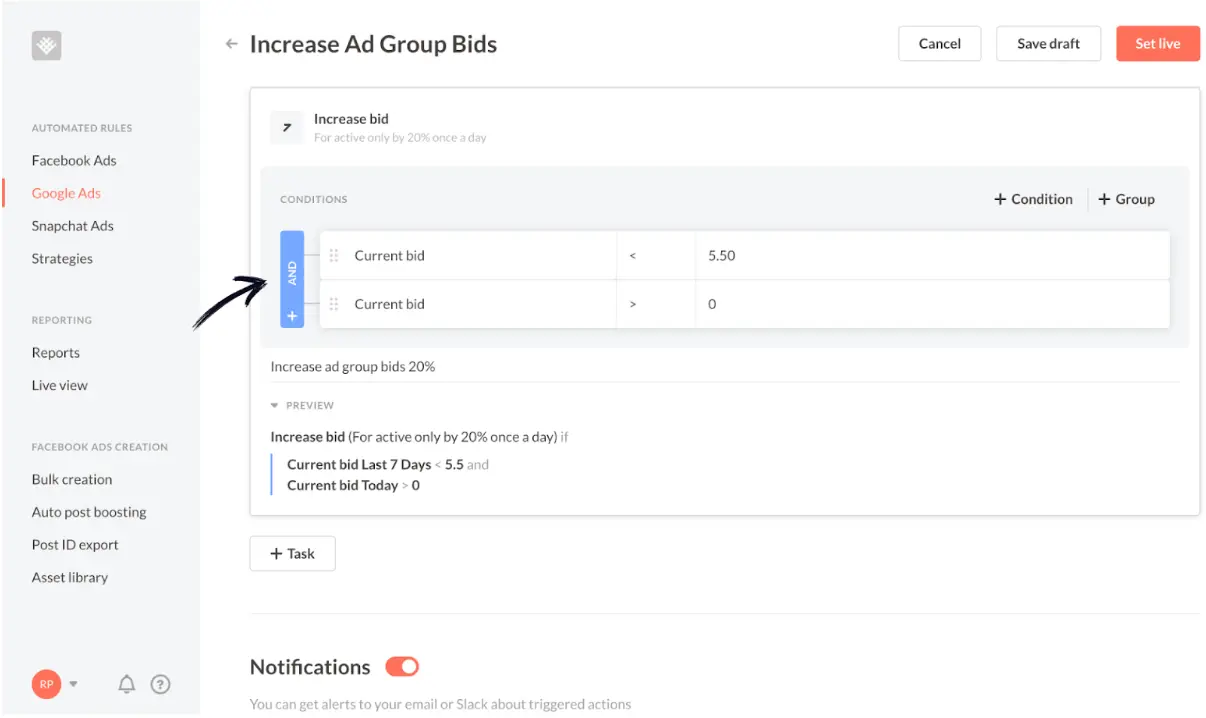Screen dimensions: 1206x718
Task: Open the Reports section
Action: pyautogui.click(x=55, y=352)
